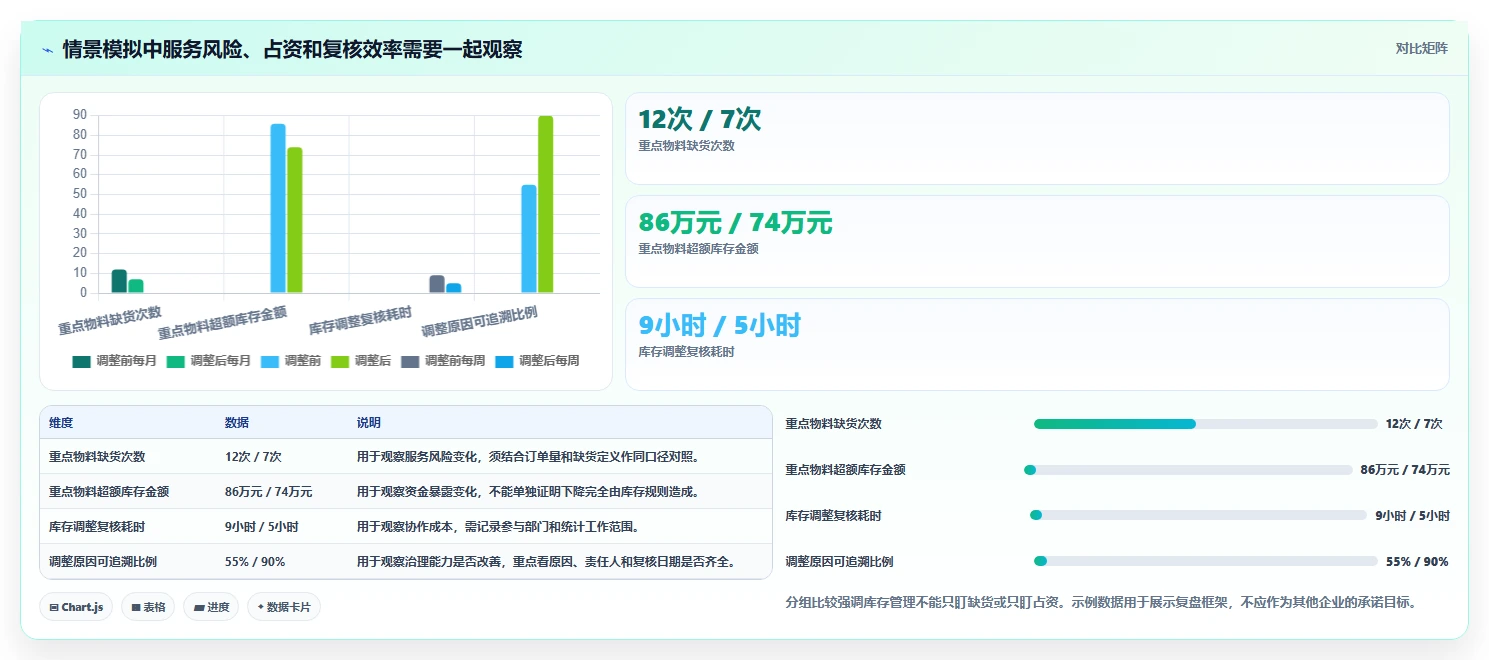Click the blue 55 bar under 可追溯比例
The width and height of the screenshot is (1489, 660).
coord(529,239)
